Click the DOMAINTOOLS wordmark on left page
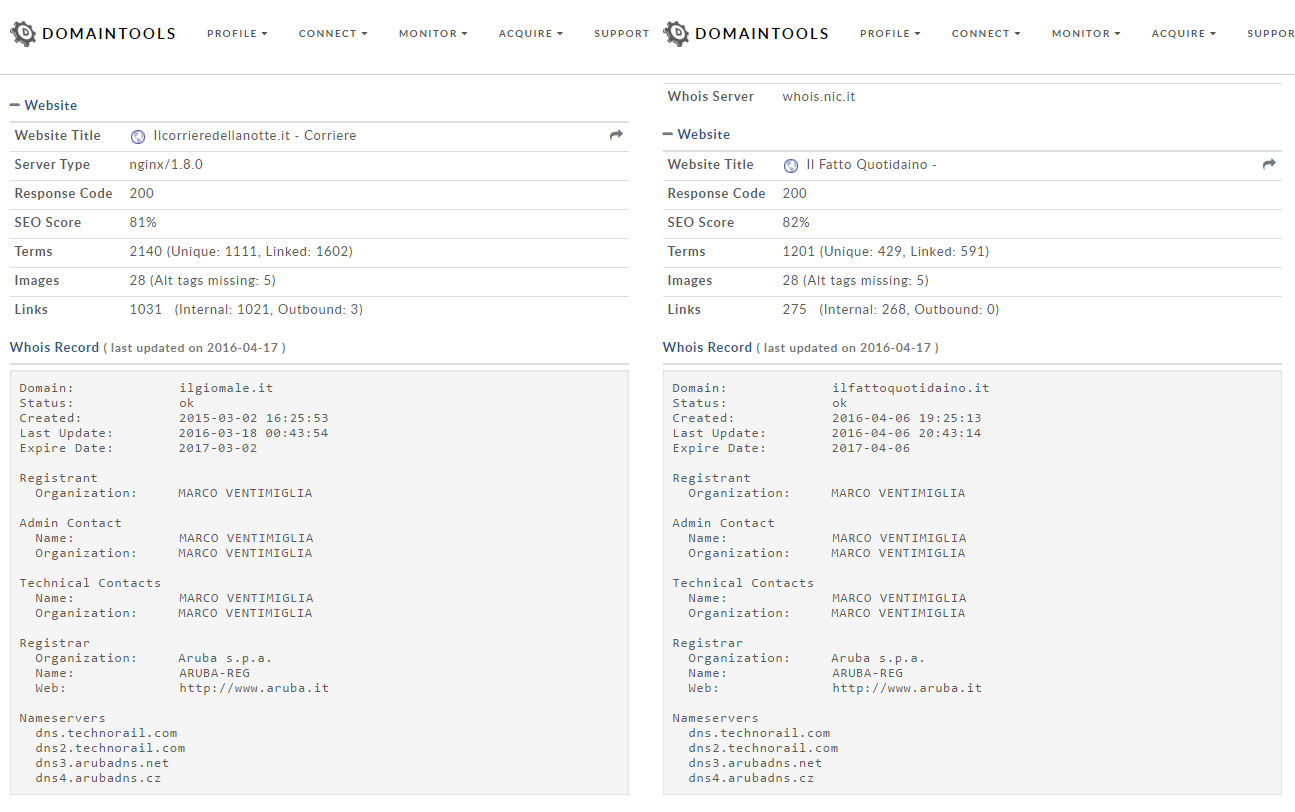This screenshot has height=812, width=1295. coord(109,33)
